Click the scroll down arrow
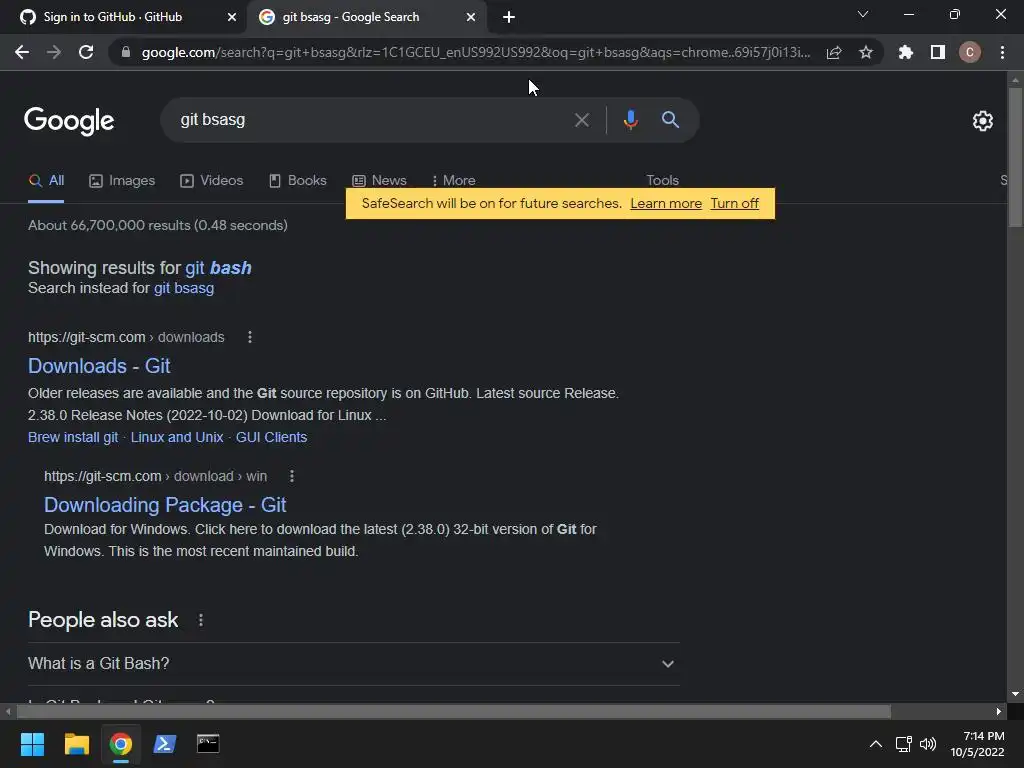1024x768 pixels. [x=1015, y=694]
